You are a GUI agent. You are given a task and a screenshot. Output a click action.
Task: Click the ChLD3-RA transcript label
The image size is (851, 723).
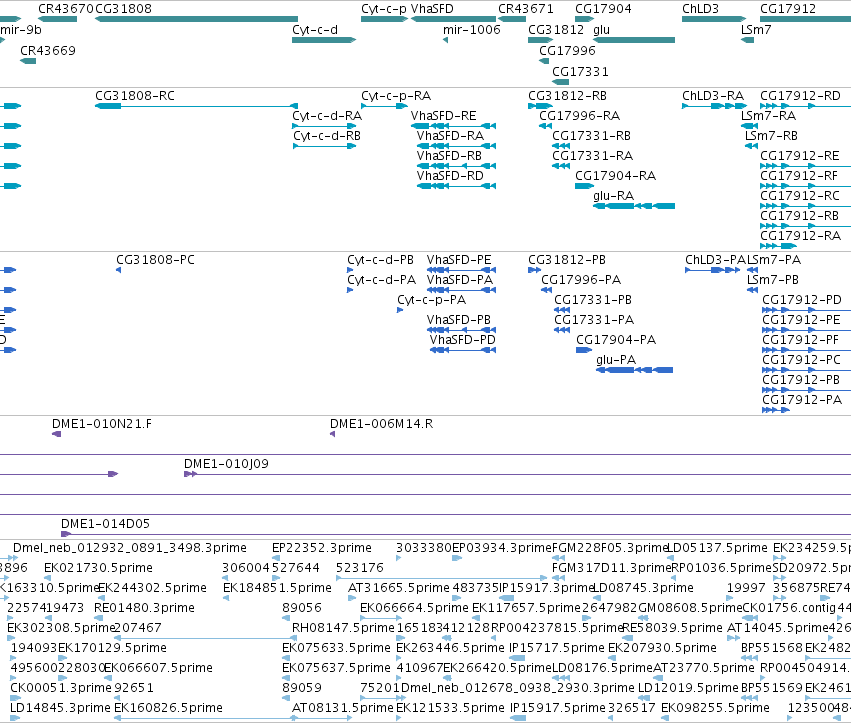713,96
